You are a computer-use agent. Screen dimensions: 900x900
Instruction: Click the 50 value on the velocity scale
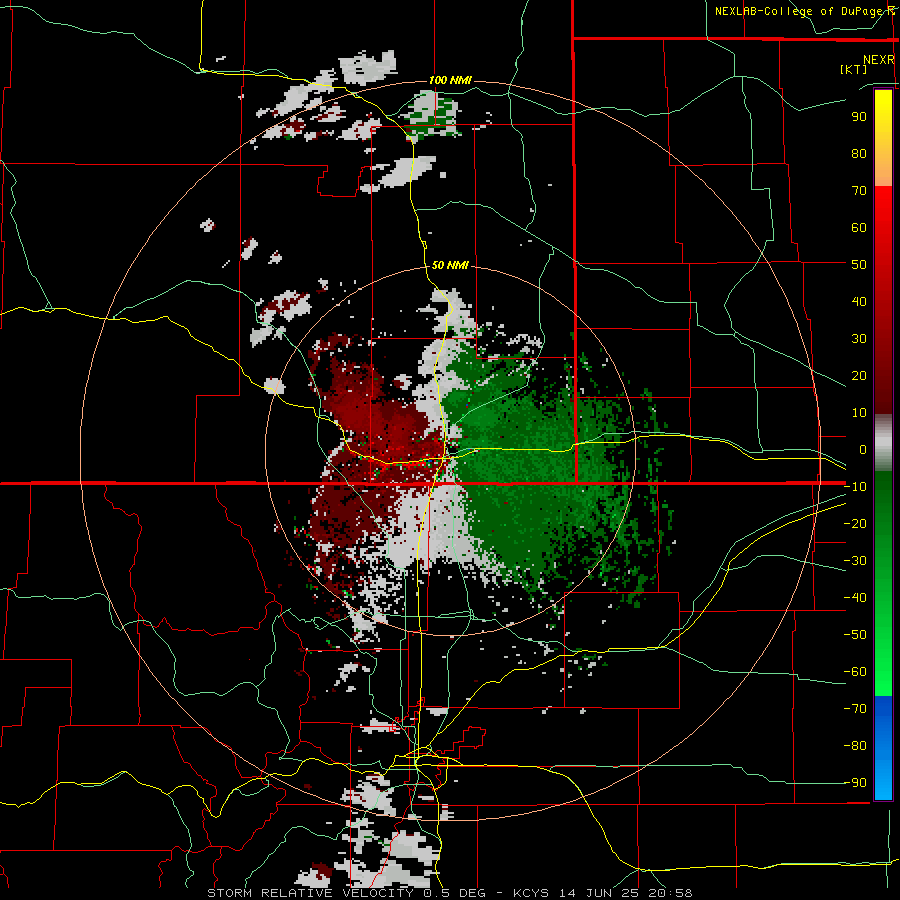[x=859, y=265]
